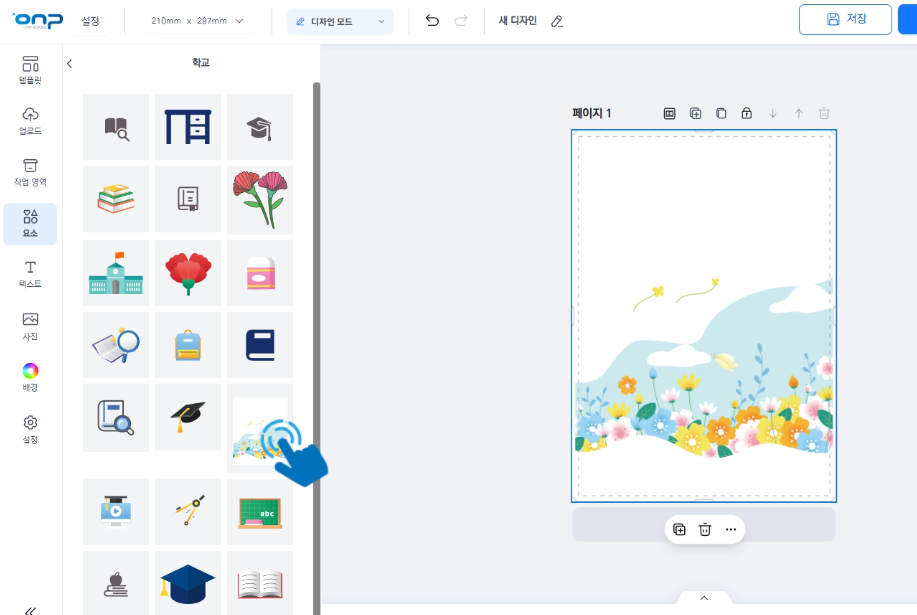Open the 템플릿 panel in the sidebar
Screen dimensions: 917x615
tap(30, 70)
